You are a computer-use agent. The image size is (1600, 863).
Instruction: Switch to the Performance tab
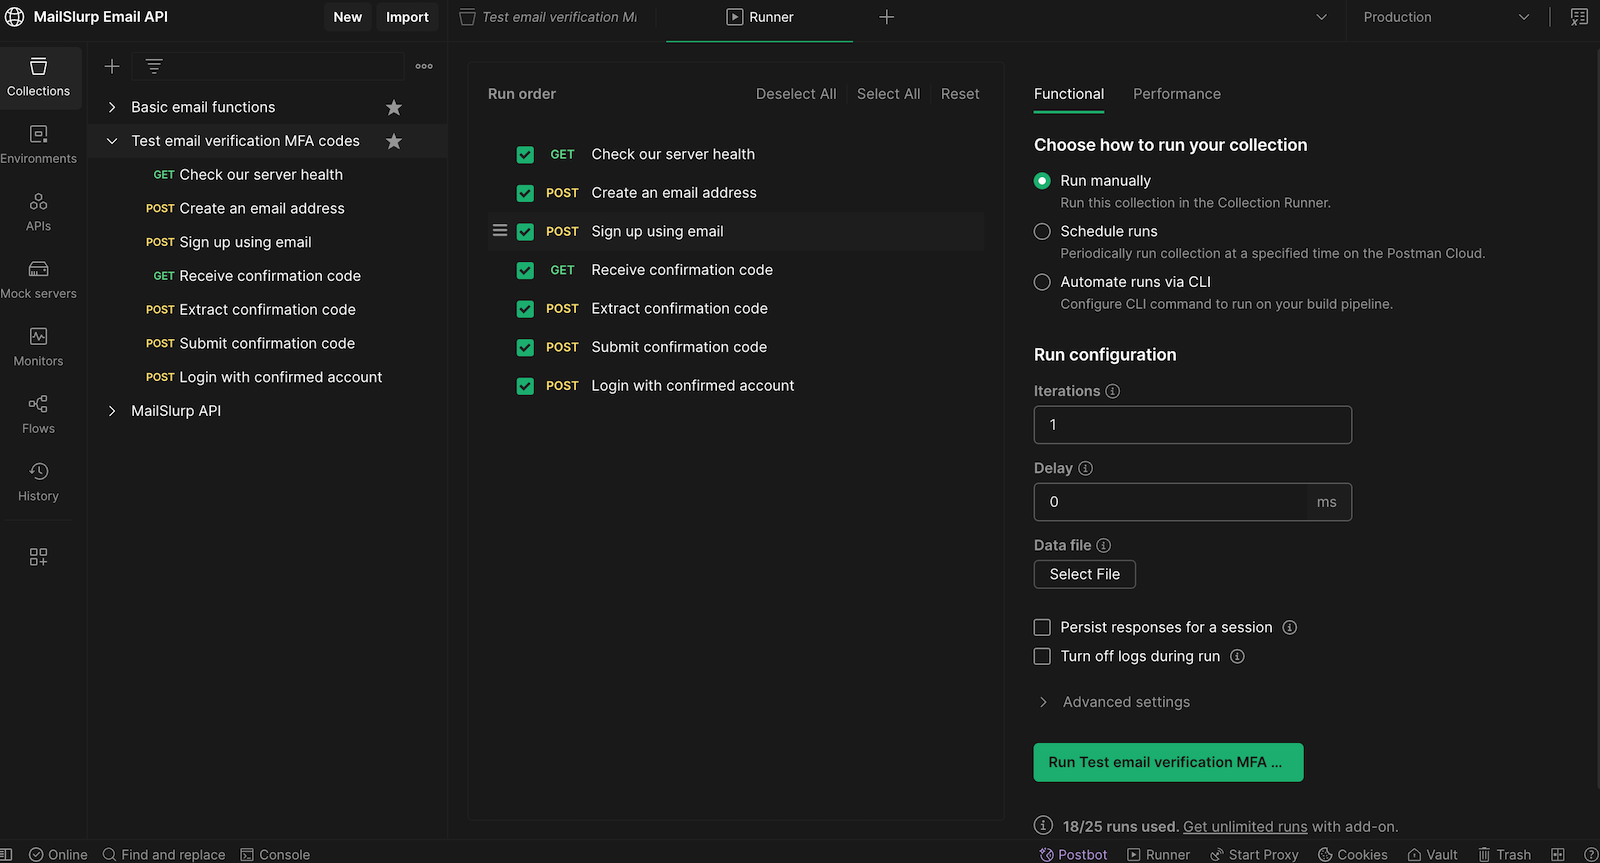(1176, 94)
